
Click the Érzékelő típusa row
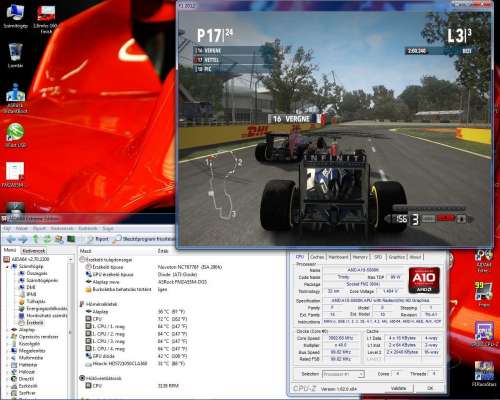(153, 267)
